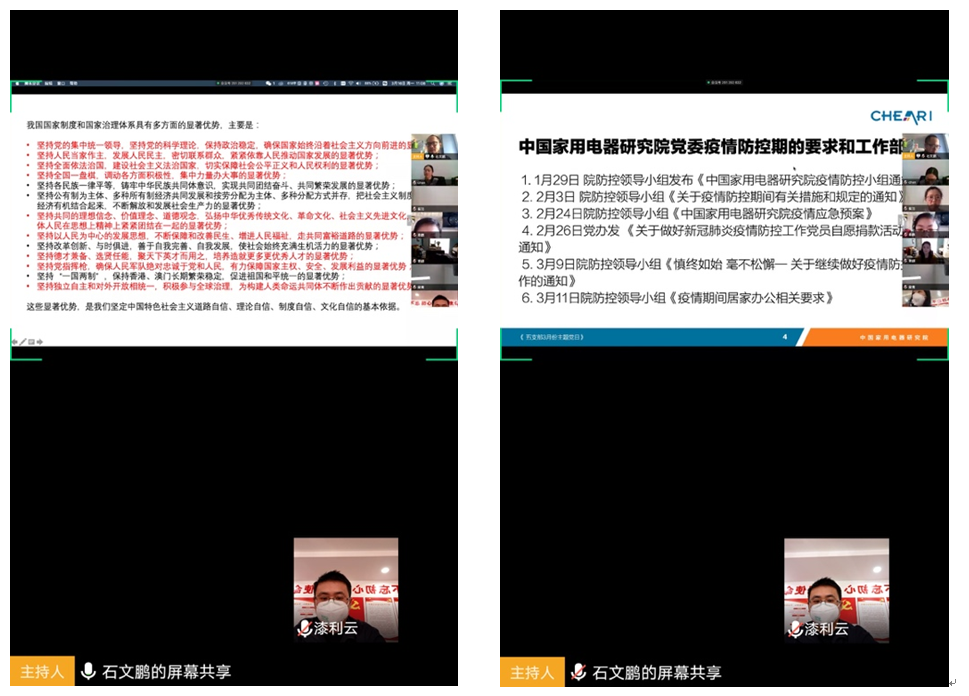Click the name 漆利云 in the right screenshot
969x696 pixels.
826,629
